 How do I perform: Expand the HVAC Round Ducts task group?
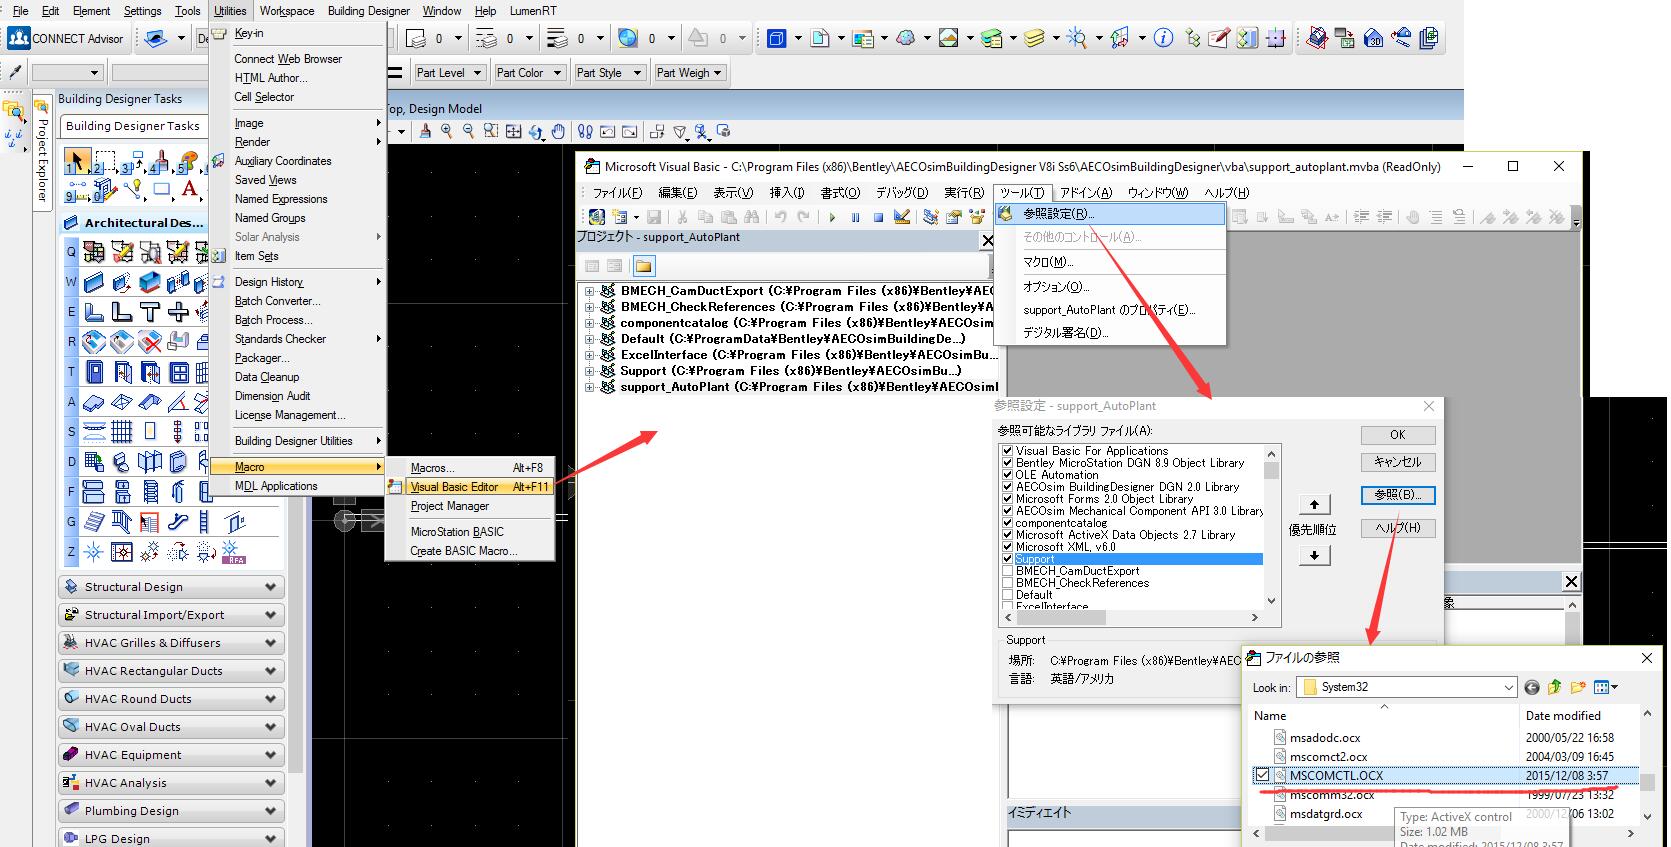171,699
